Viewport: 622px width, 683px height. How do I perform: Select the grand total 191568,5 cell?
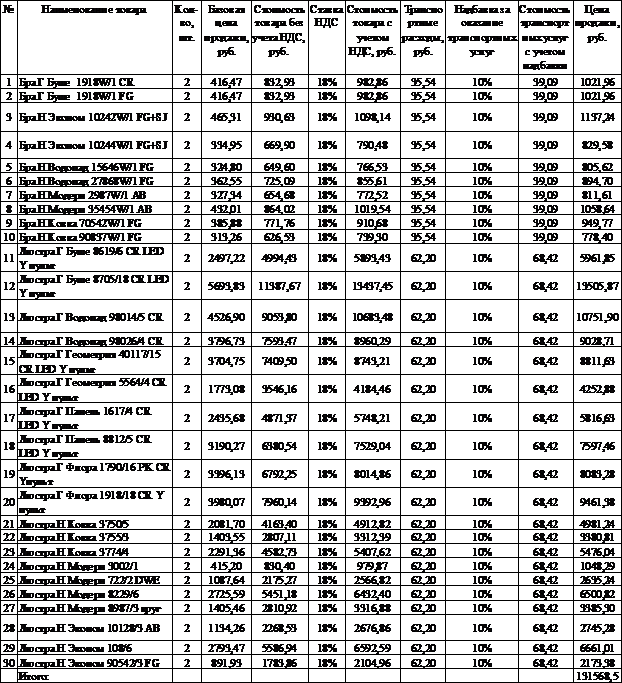tap(597, 676)
